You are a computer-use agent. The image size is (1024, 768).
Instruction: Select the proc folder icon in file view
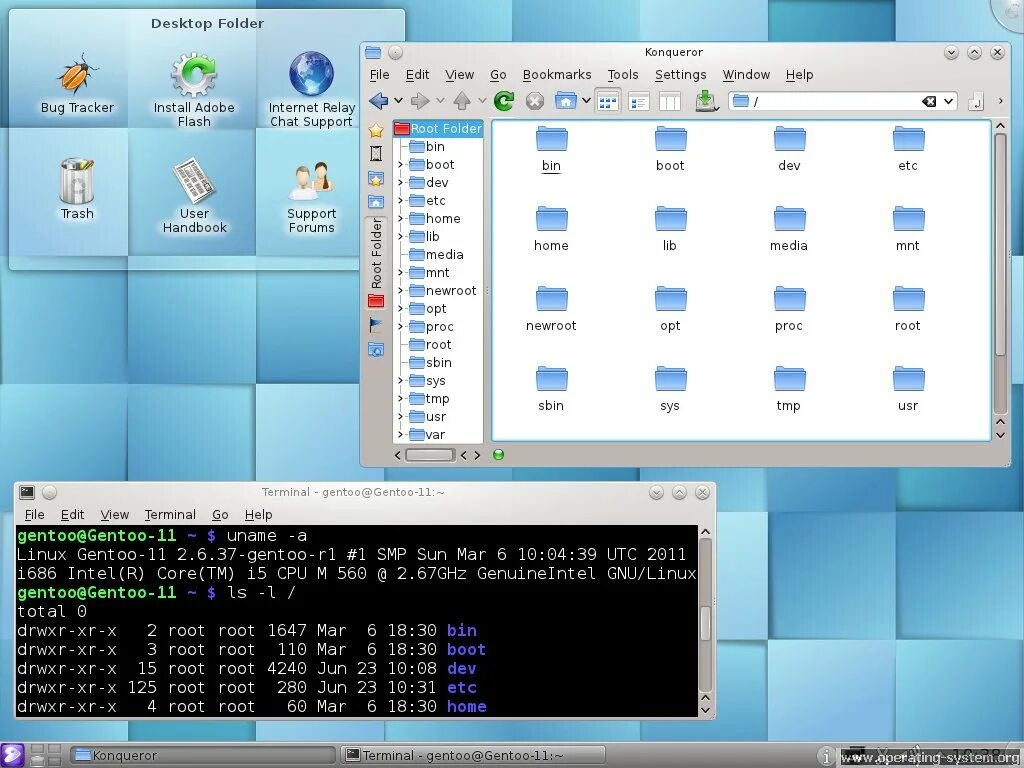[789, 309]
